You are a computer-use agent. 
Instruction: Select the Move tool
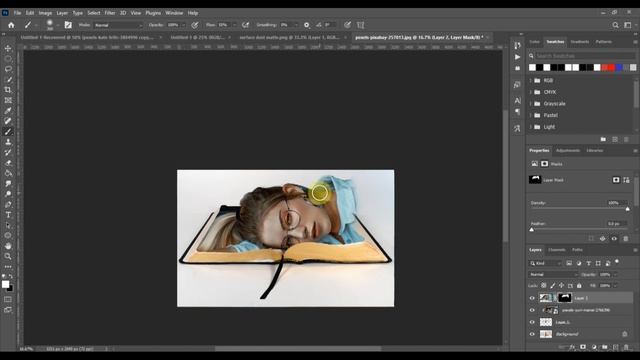pos(8,48)
